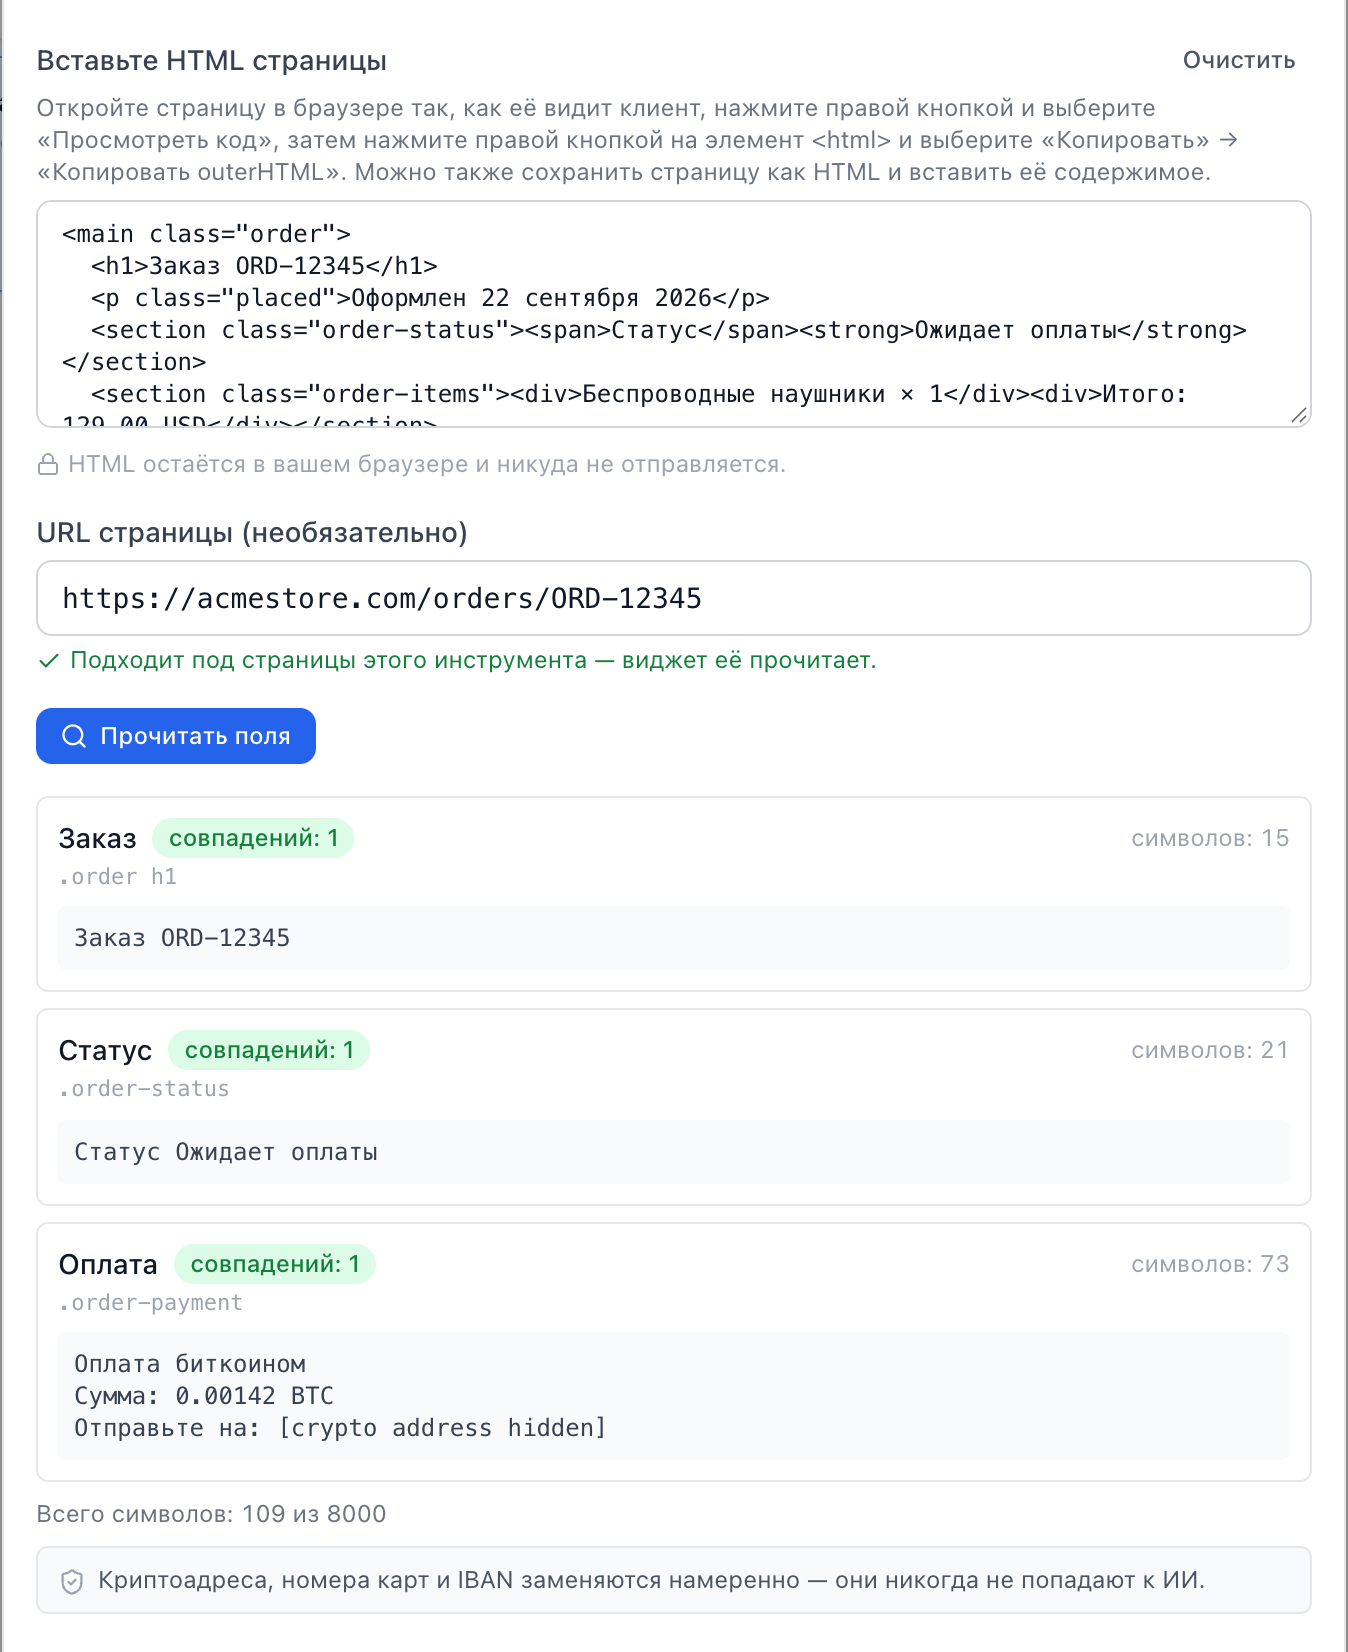Screen dimensions: 1348x1652
Task: Click the «.order h1» selector text
Action: [118, 877]
